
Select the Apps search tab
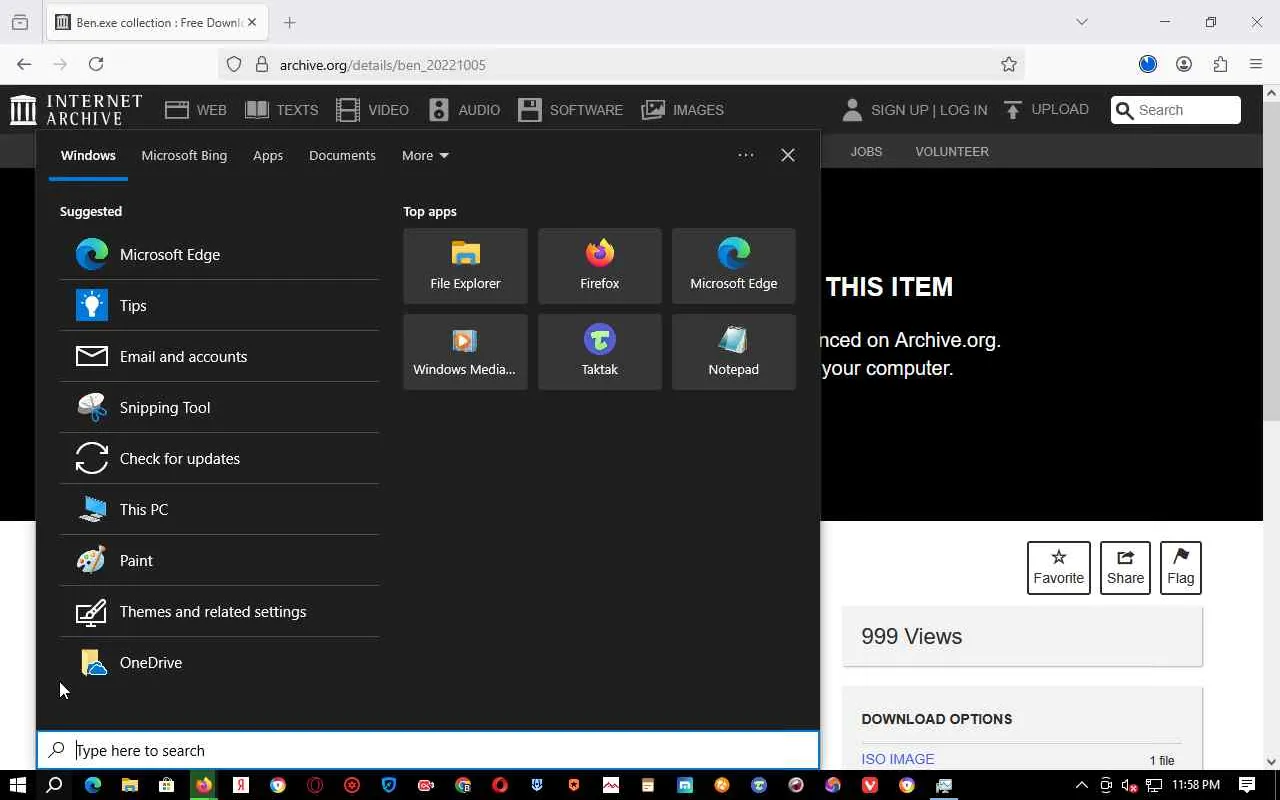[x=268, y=155]
